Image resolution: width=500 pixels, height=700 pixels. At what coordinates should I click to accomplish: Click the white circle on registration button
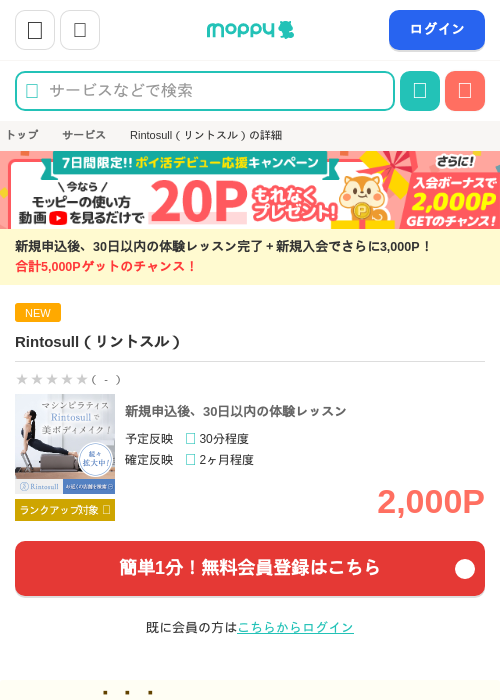pyautogui.click(x=465, y=569)
